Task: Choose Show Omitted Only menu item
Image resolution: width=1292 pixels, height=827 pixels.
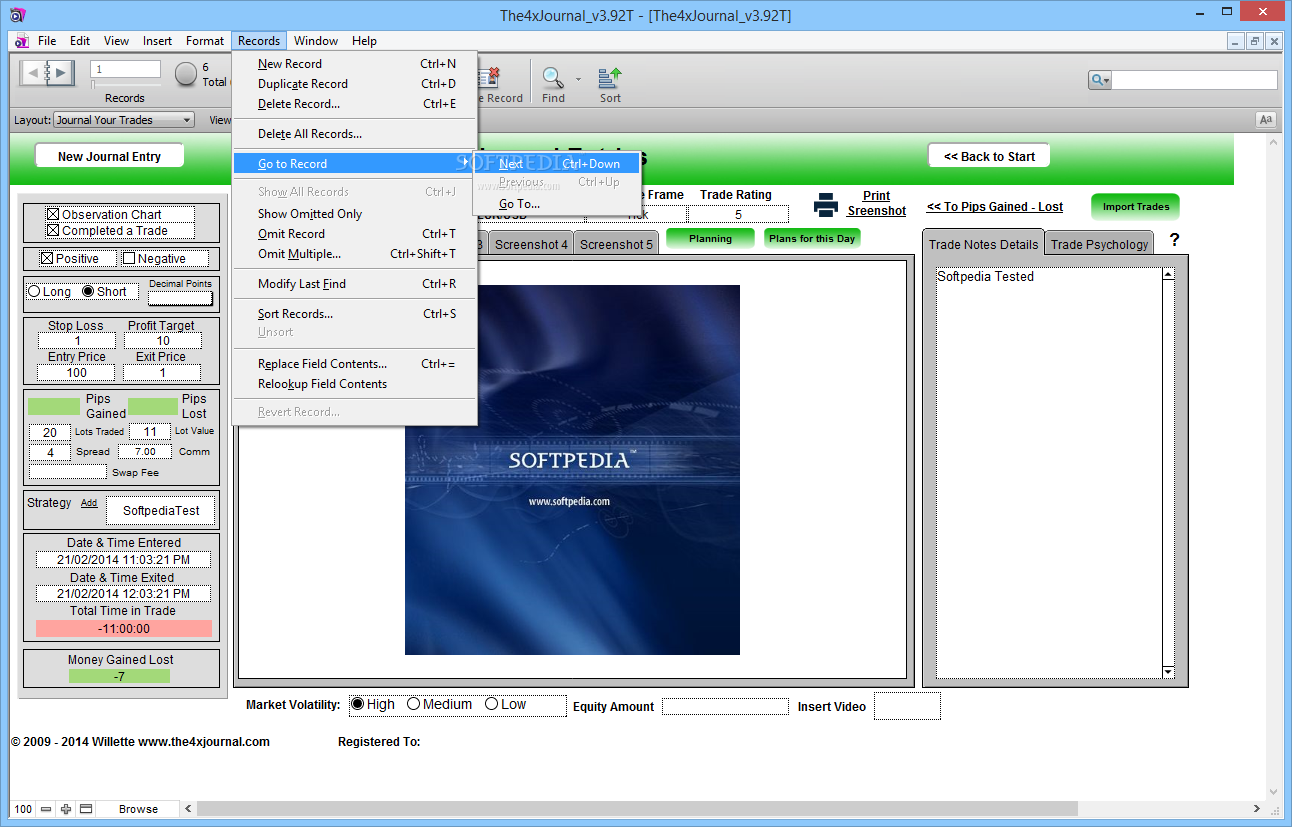Action: tap(354, 214)
